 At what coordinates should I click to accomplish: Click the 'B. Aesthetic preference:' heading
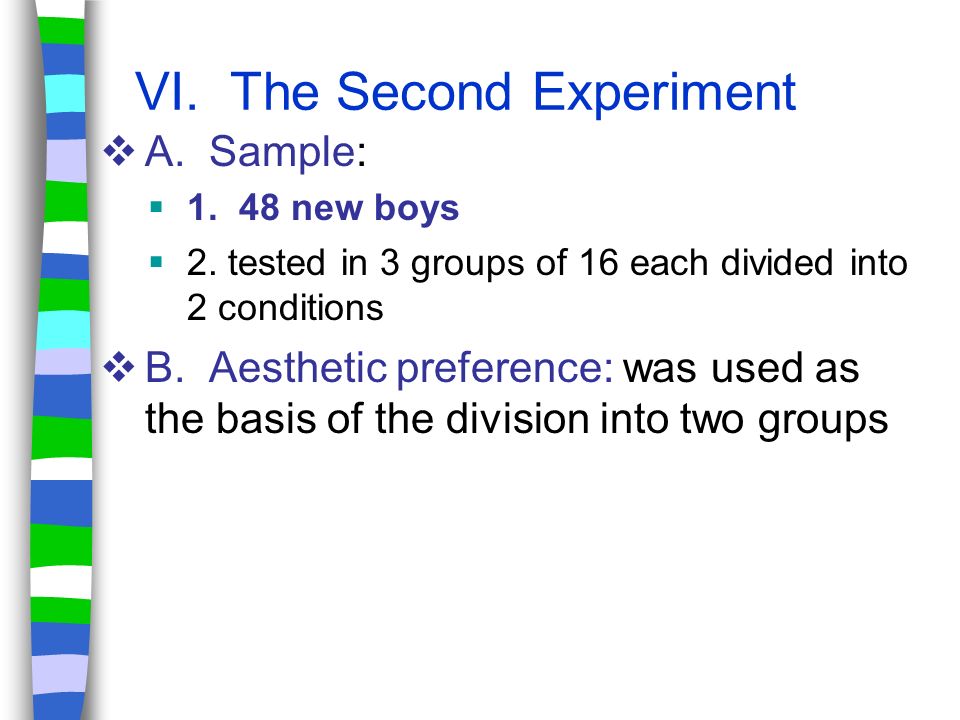point(379,369)
